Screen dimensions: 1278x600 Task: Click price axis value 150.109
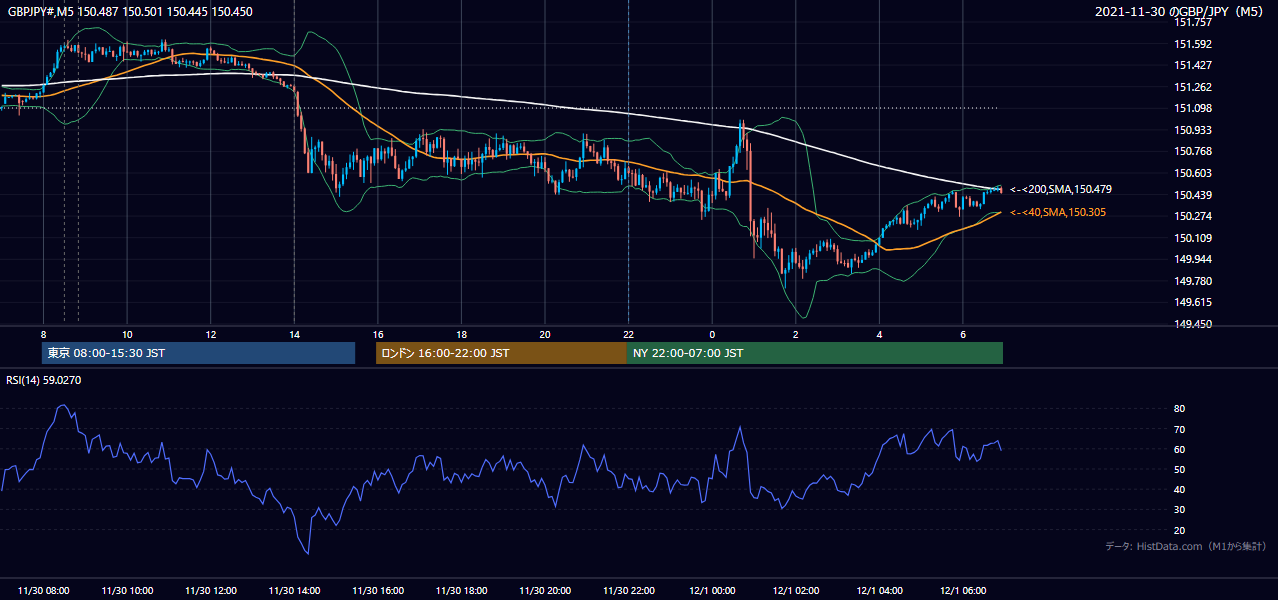point(1192,238)
